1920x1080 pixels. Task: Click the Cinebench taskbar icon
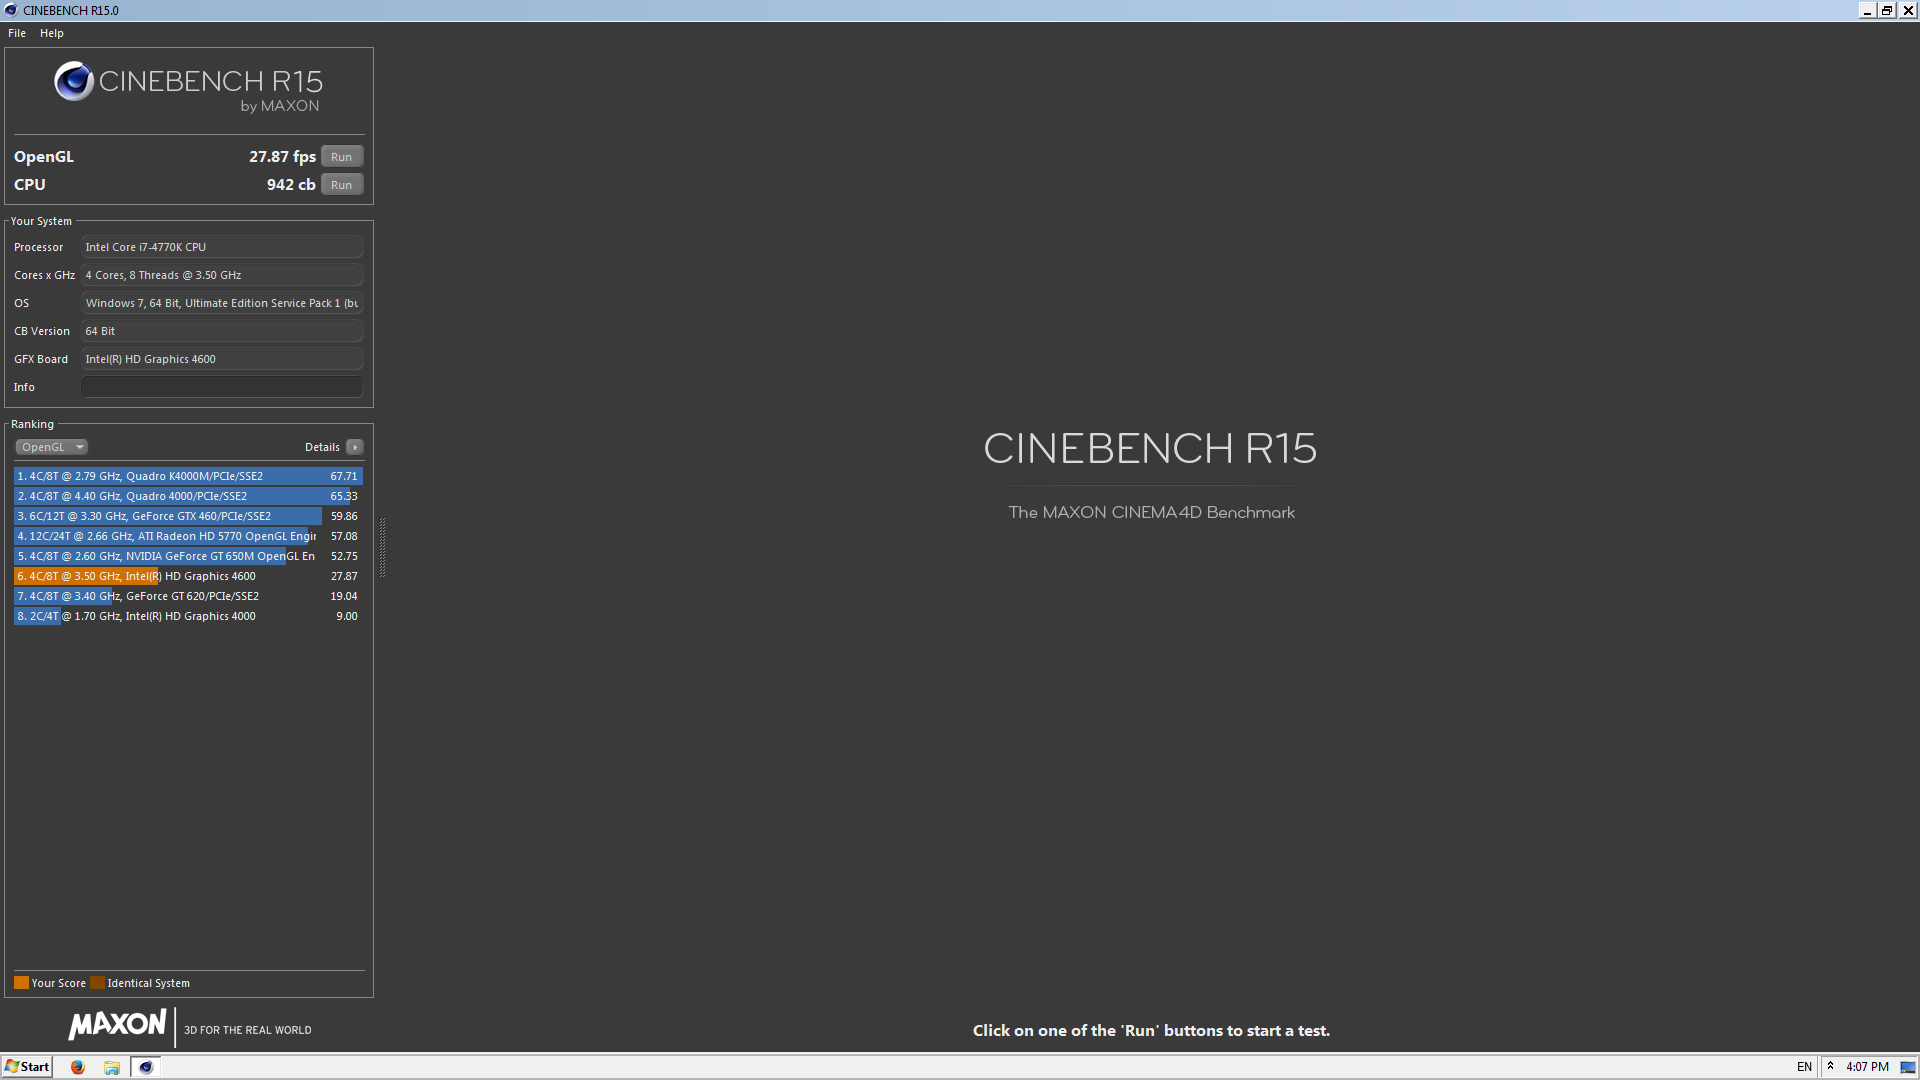(x=146, y=1067)
